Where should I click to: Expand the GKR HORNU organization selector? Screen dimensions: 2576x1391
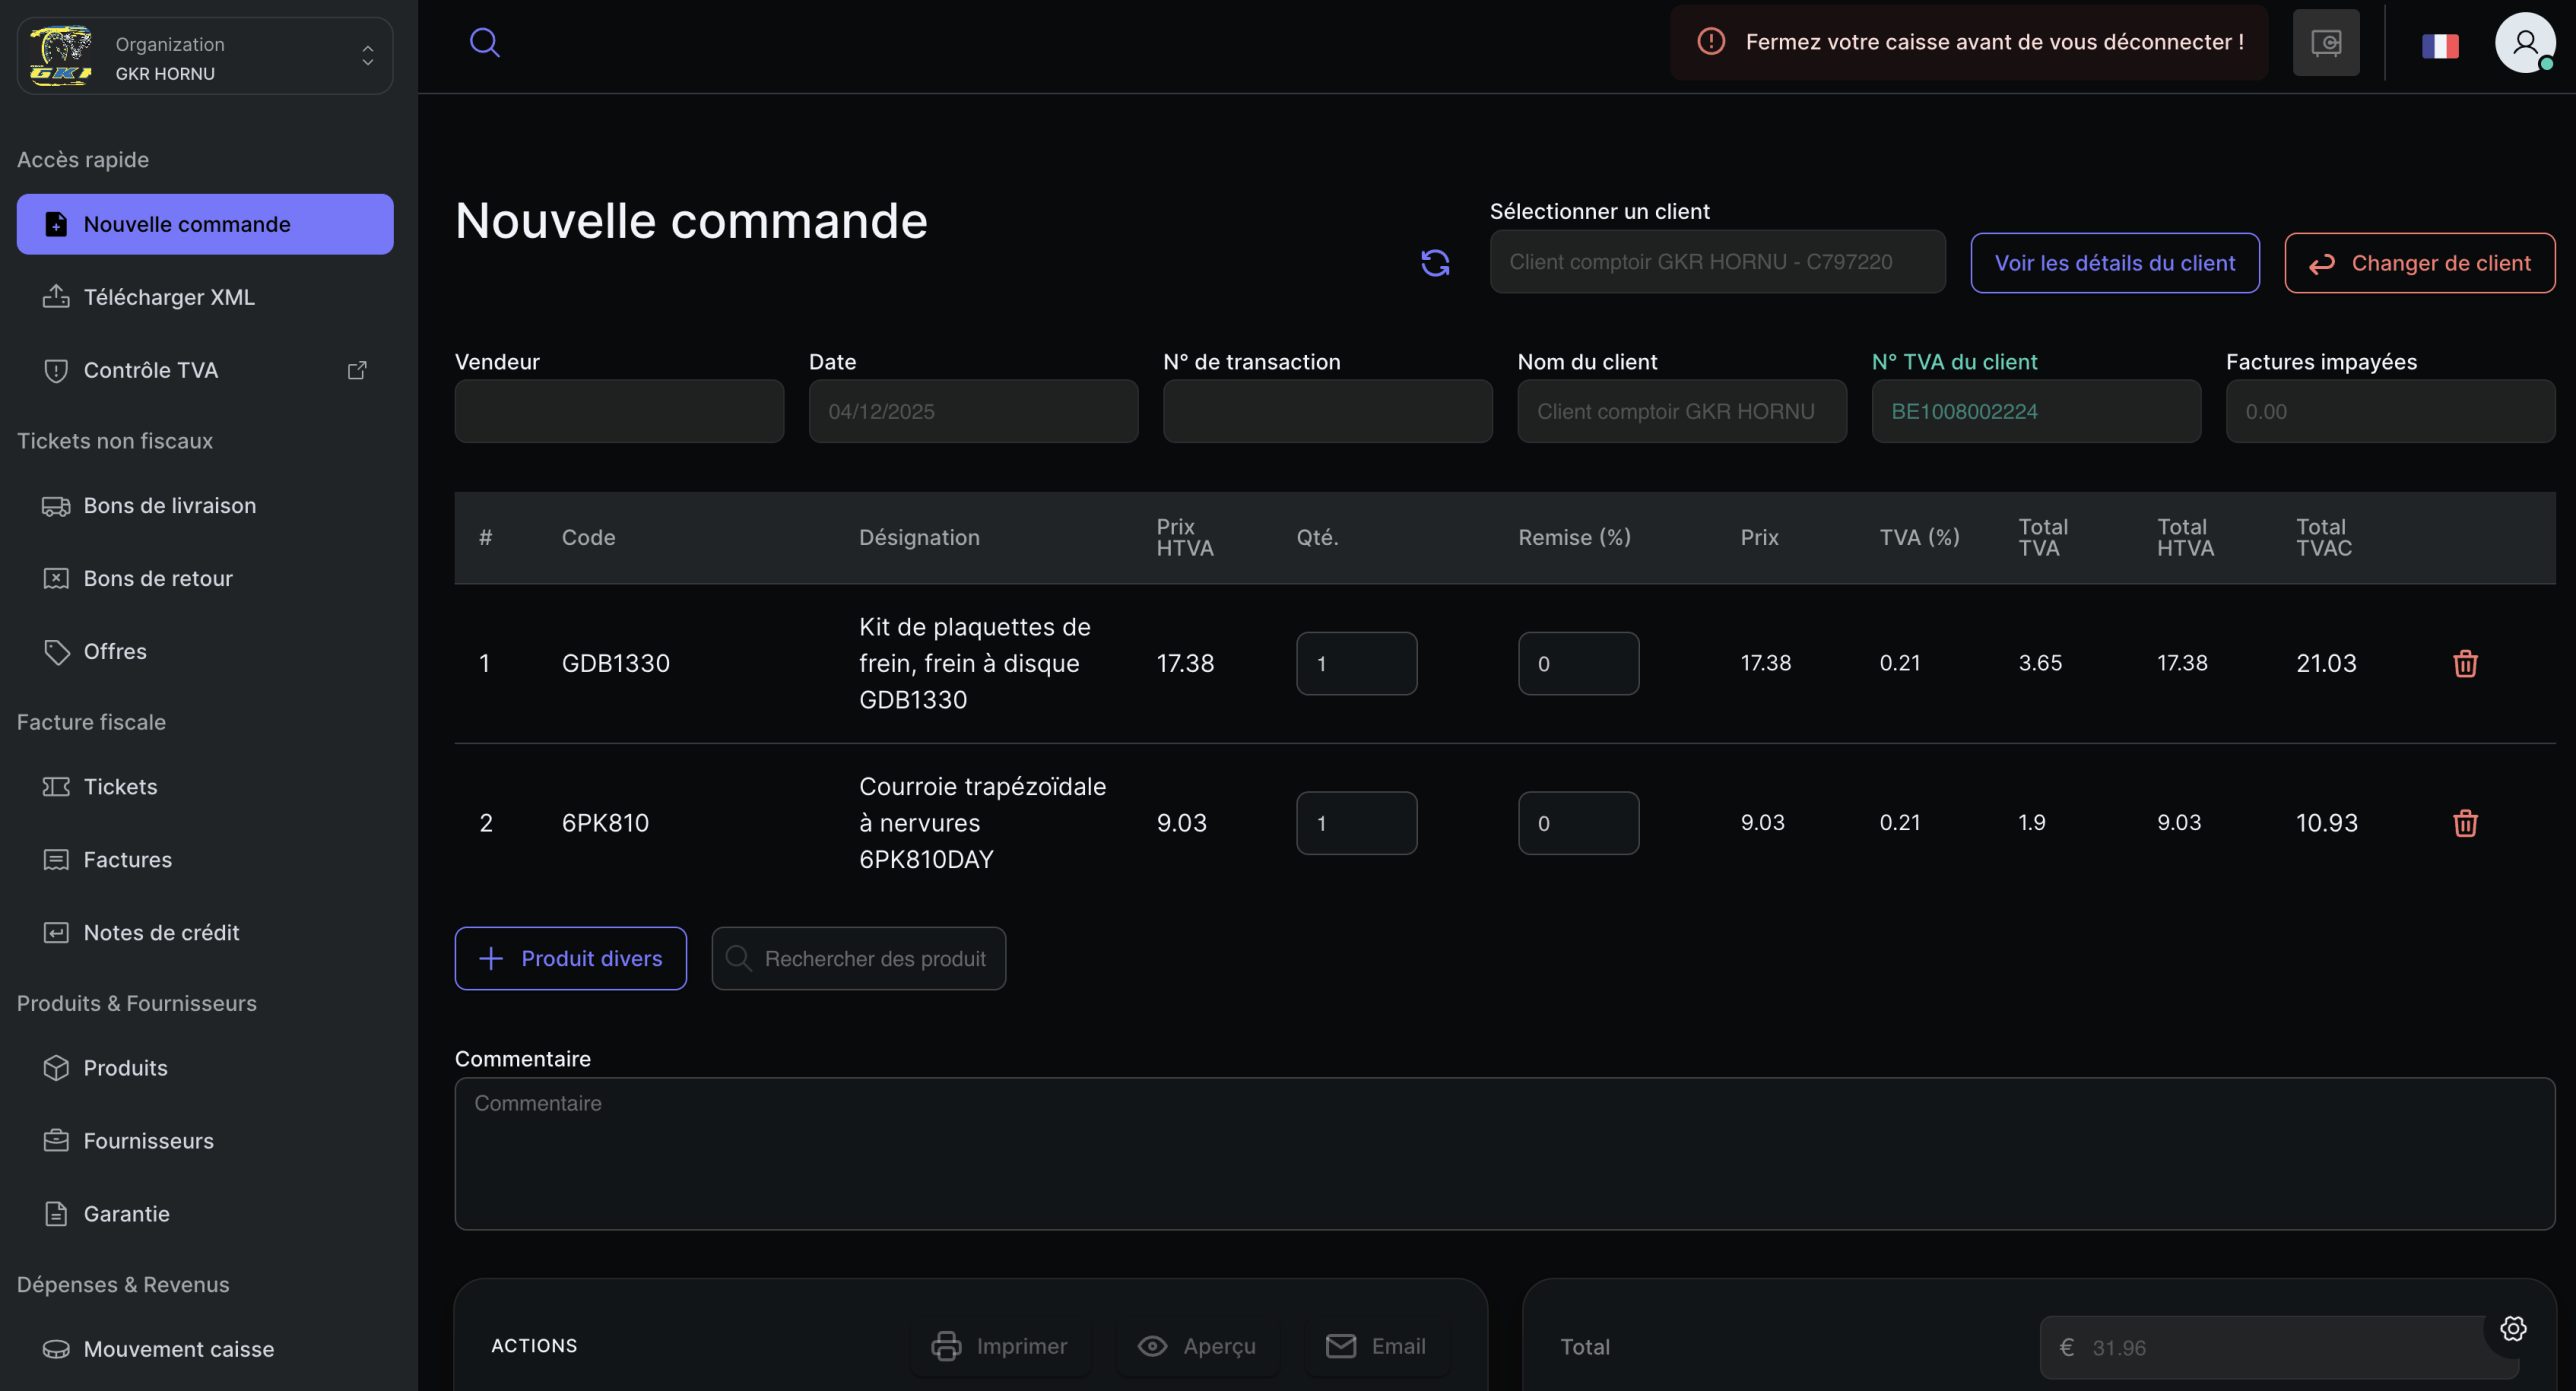[367, 55]
